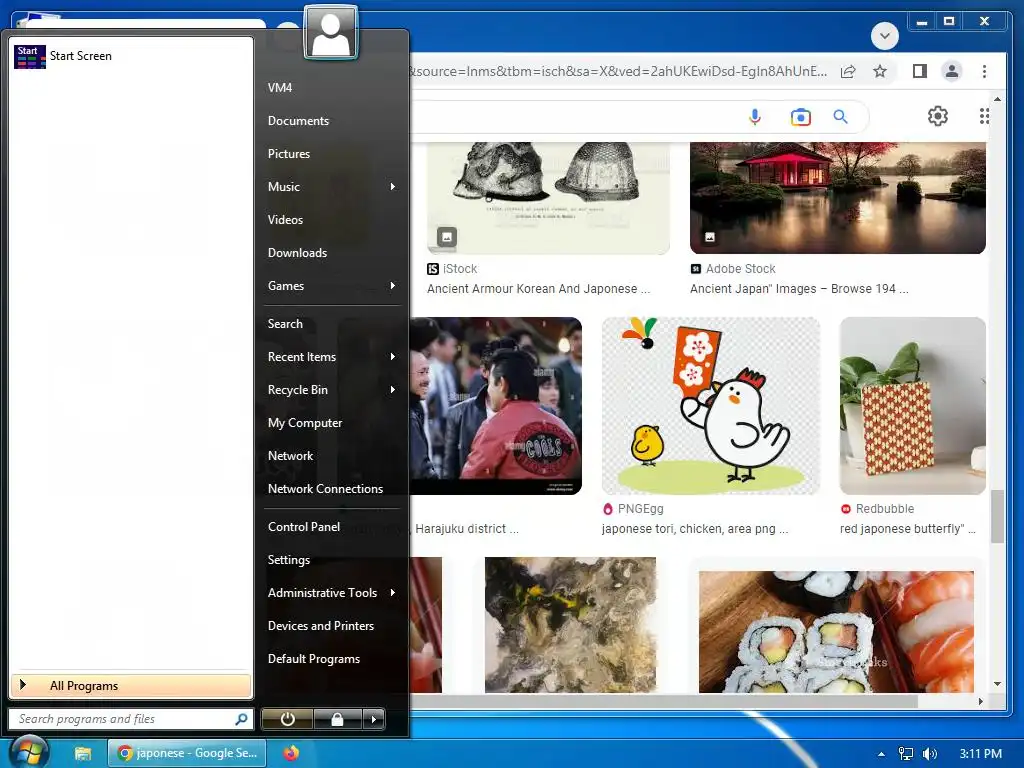Open the Google apps grid

click(x=984, y=116)
